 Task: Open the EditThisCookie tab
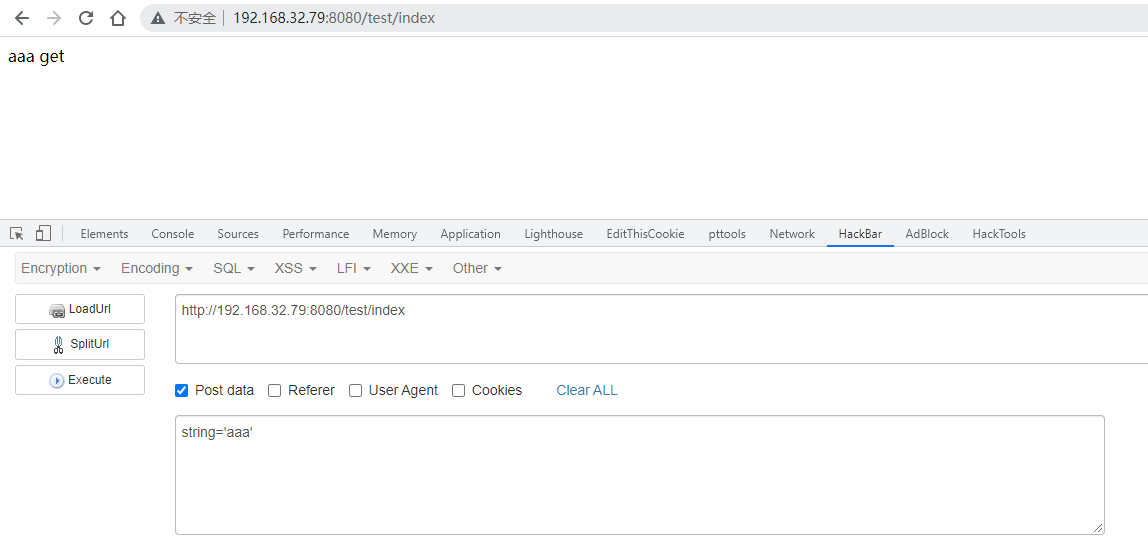[645, 234]
